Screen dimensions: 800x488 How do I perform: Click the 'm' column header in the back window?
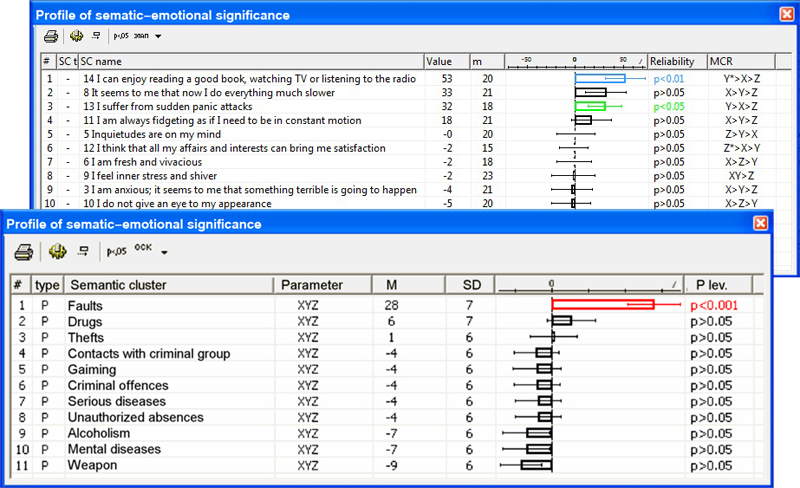coord(487,61)
